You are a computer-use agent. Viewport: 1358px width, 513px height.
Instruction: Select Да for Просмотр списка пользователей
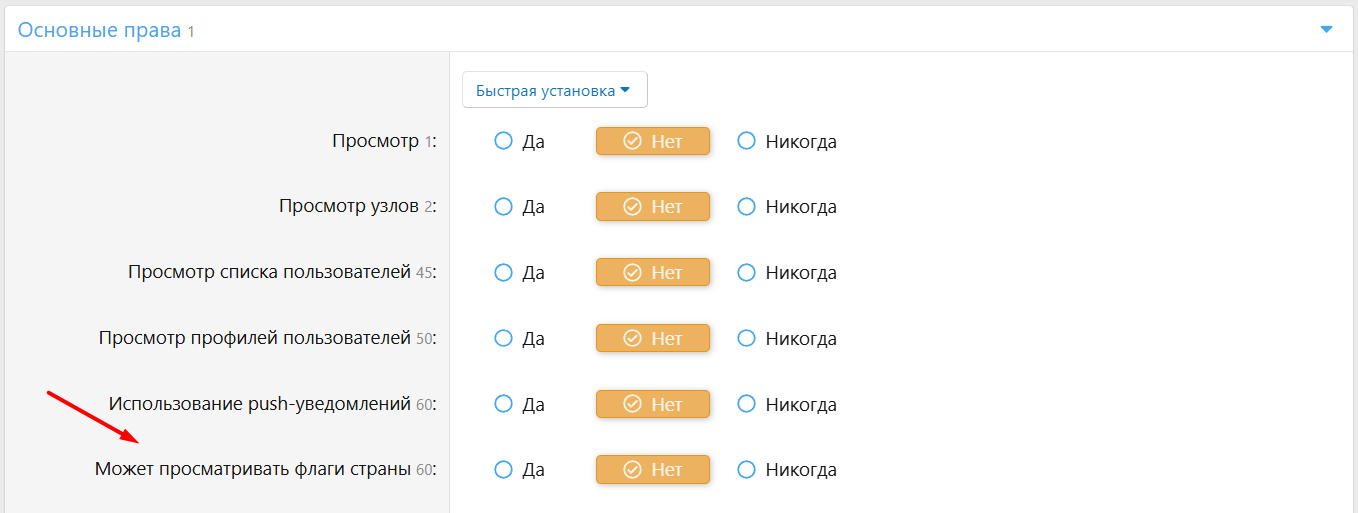coord(504,272)
